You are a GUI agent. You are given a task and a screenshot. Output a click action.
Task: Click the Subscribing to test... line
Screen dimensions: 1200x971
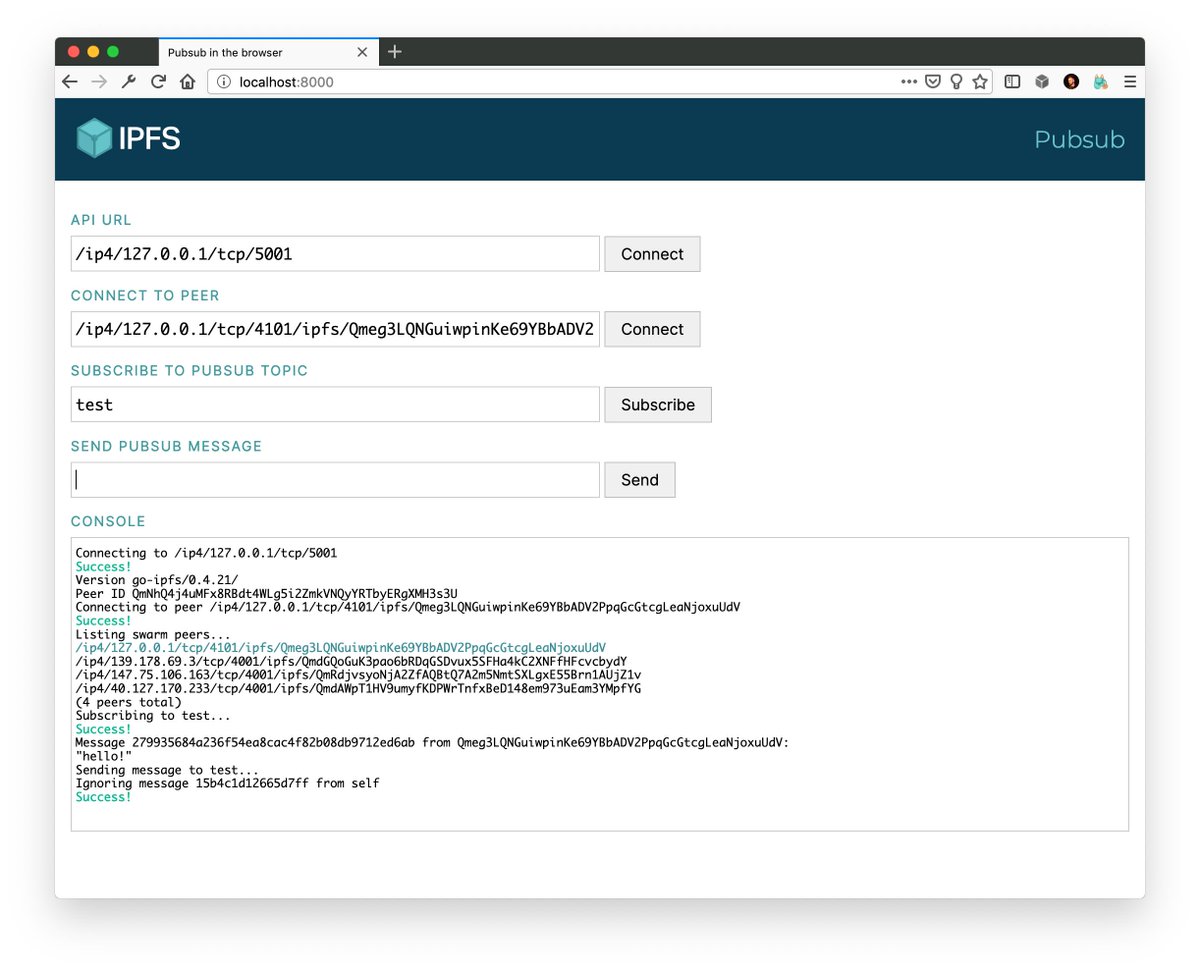[x=153, y=716]
